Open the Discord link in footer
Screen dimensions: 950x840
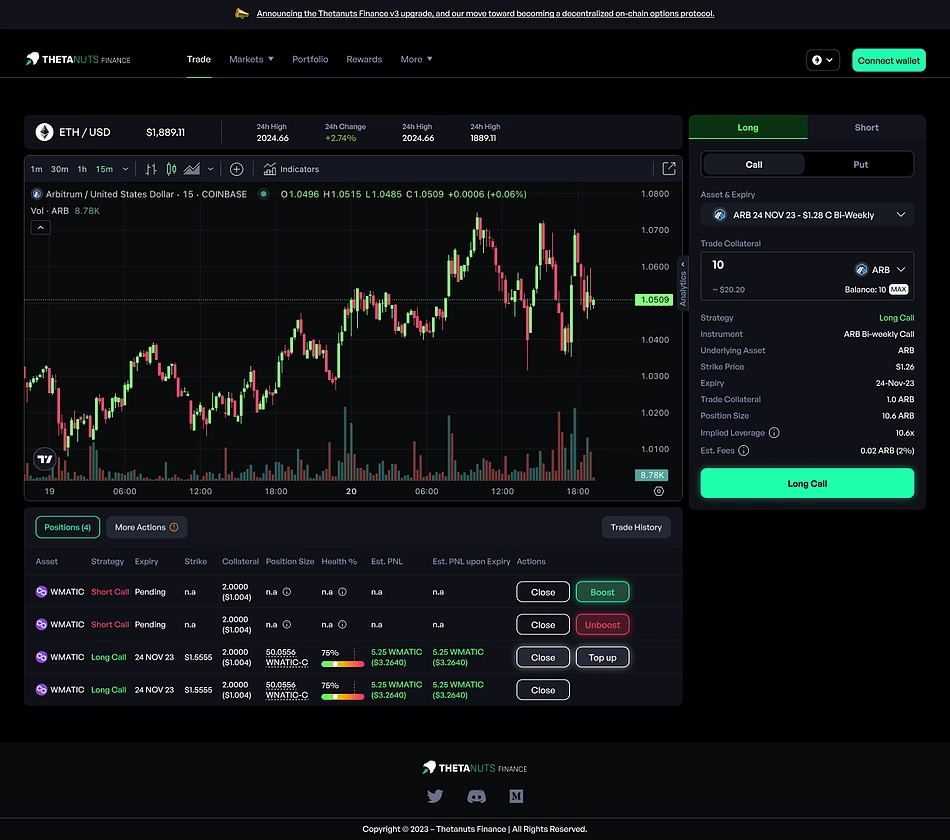point(477,796)
